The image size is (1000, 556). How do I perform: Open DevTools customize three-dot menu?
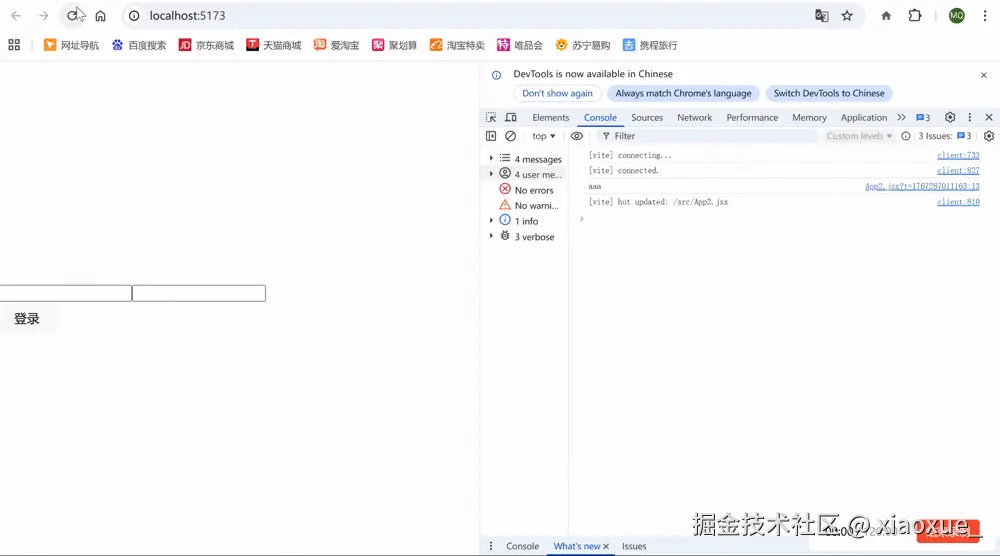(x=969, y=117)
